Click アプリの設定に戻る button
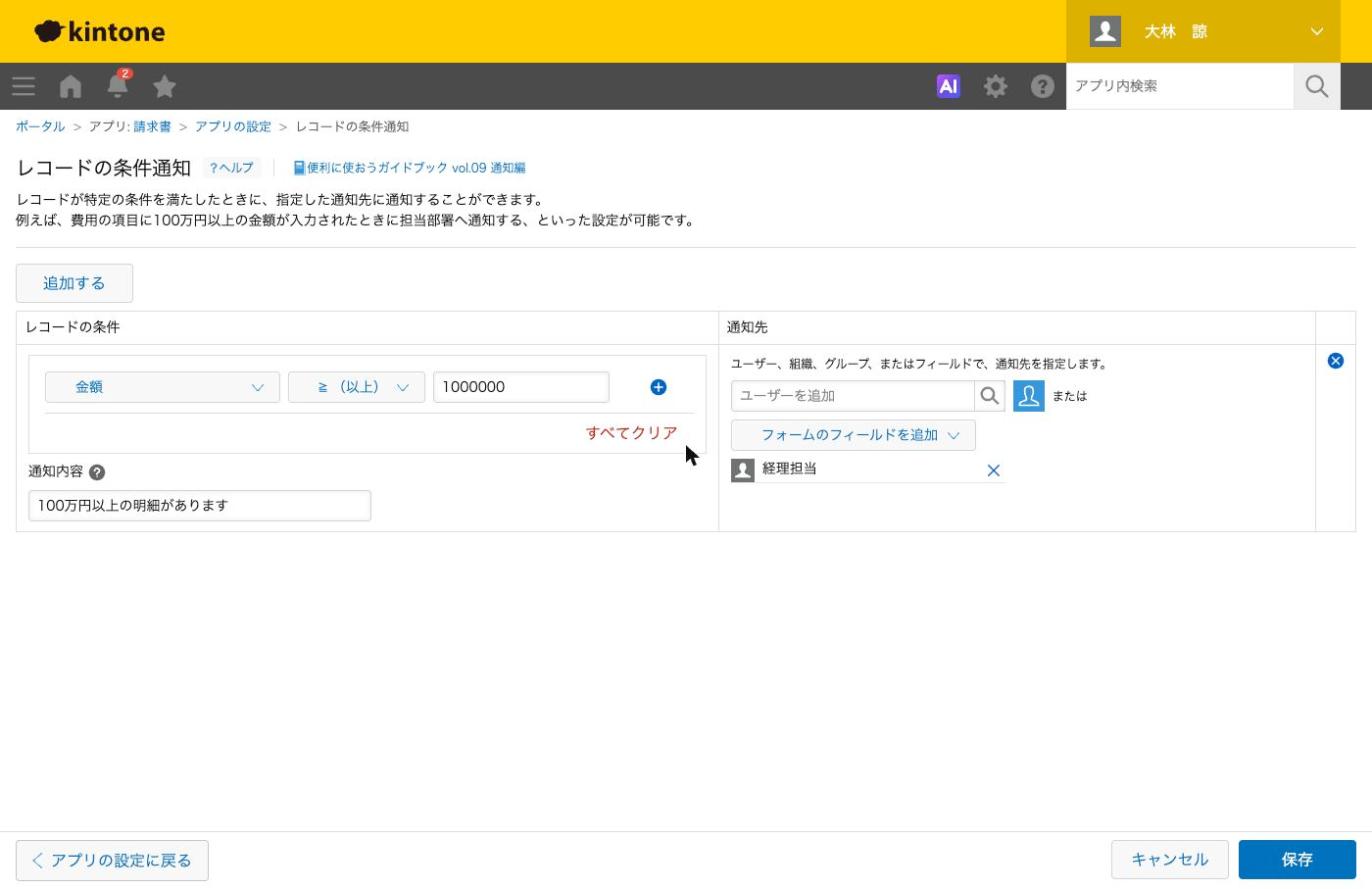The height and width of the screenshot is (889, 1372). coord(112,860)
